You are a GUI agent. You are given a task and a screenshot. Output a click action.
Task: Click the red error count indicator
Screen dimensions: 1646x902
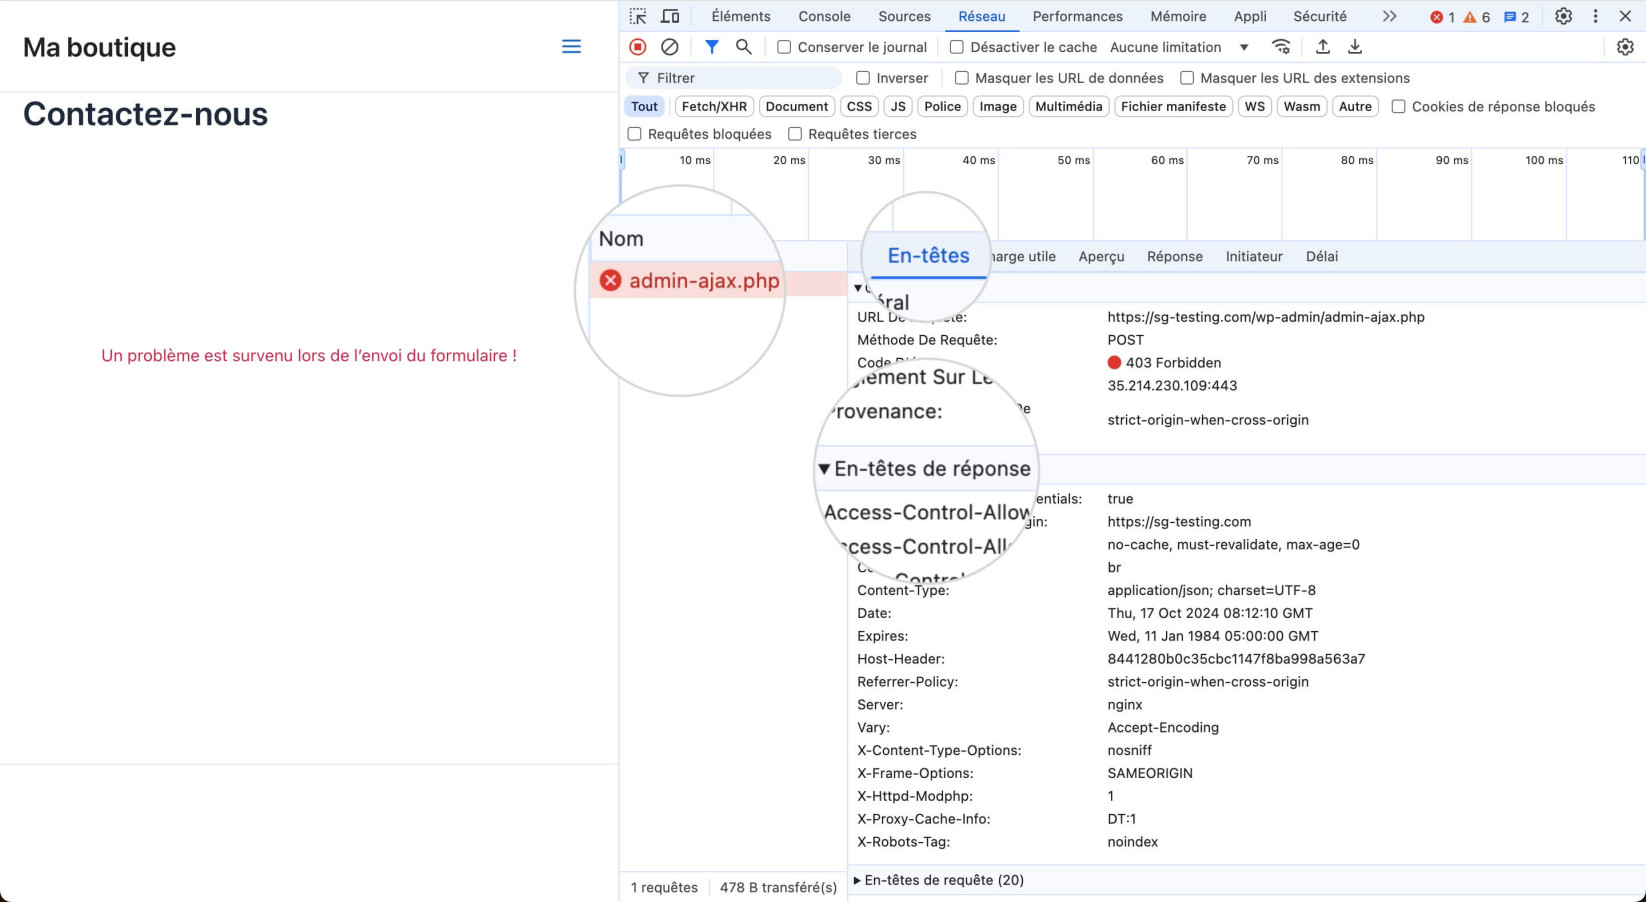(1442, 17)
